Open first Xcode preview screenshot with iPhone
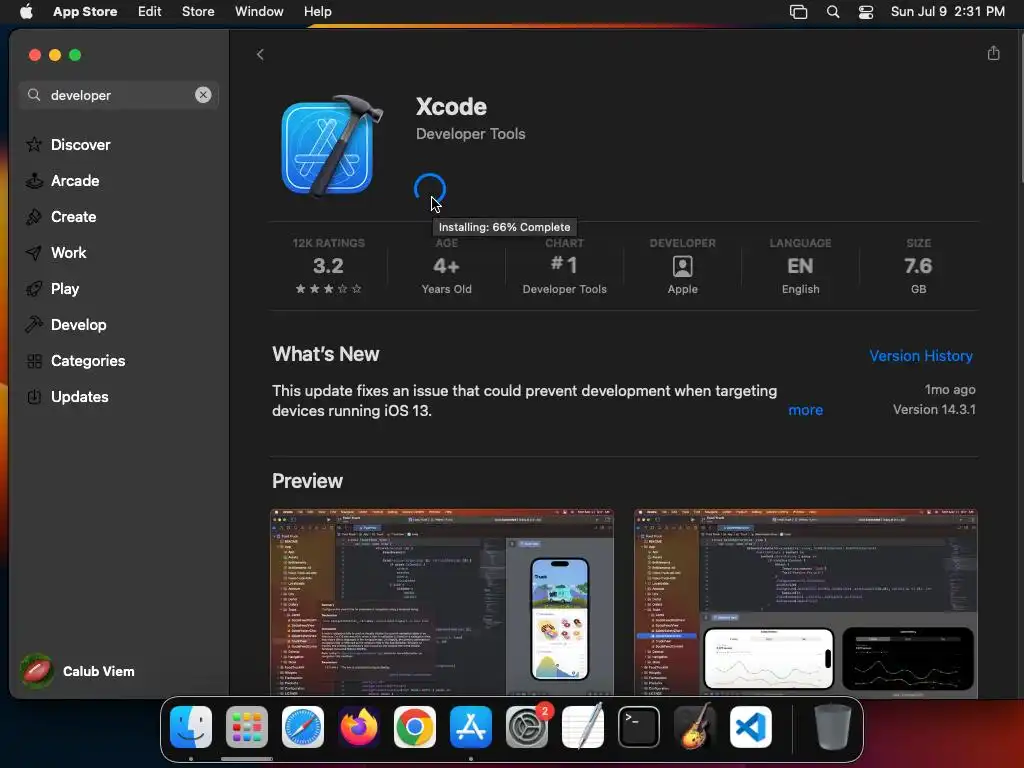This screenshot has width=1024, height=768. coord(442,602)
